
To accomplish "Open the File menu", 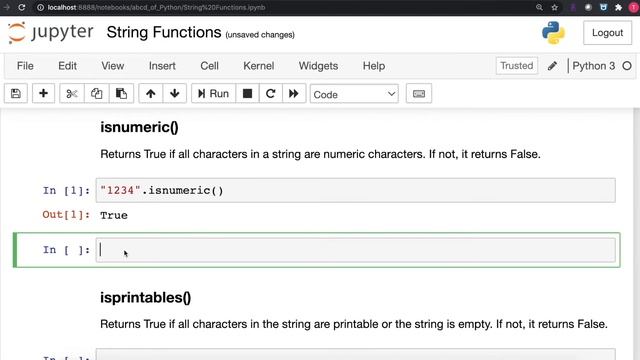I will coord(25,66).
